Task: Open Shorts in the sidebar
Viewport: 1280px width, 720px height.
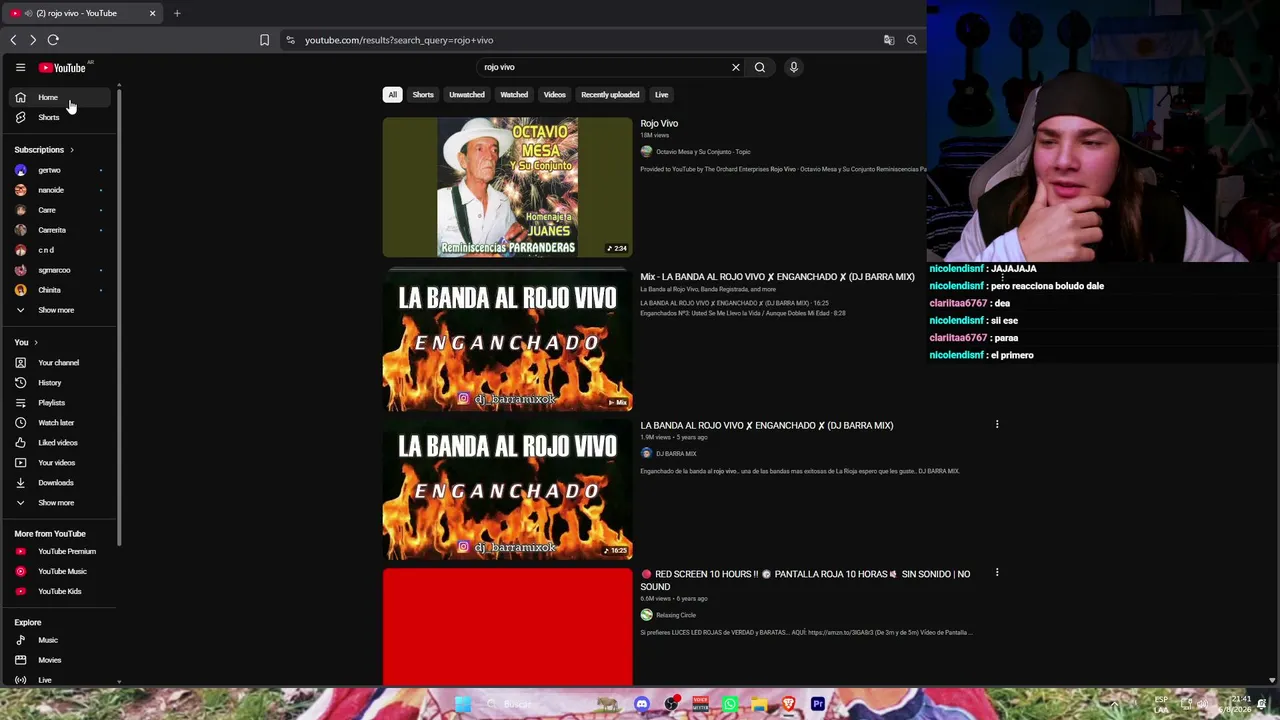Action: pos(60,117)
